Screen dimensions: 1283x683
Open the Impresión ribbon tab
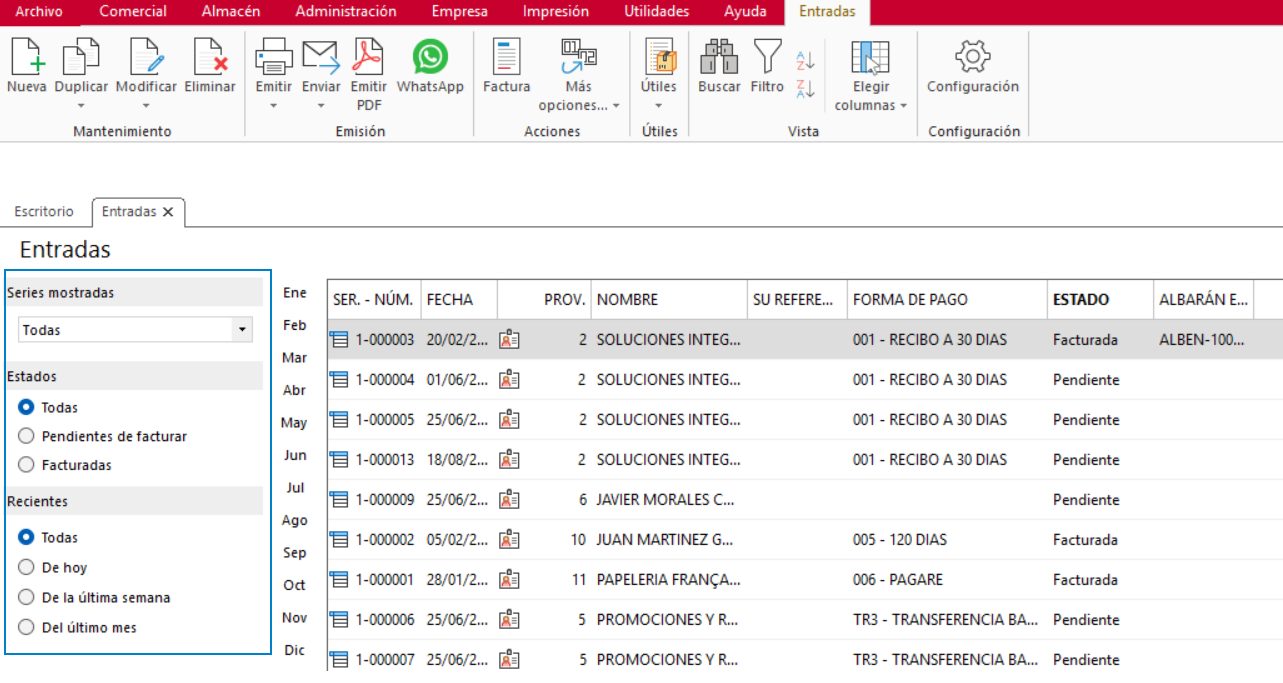(556, 12)
